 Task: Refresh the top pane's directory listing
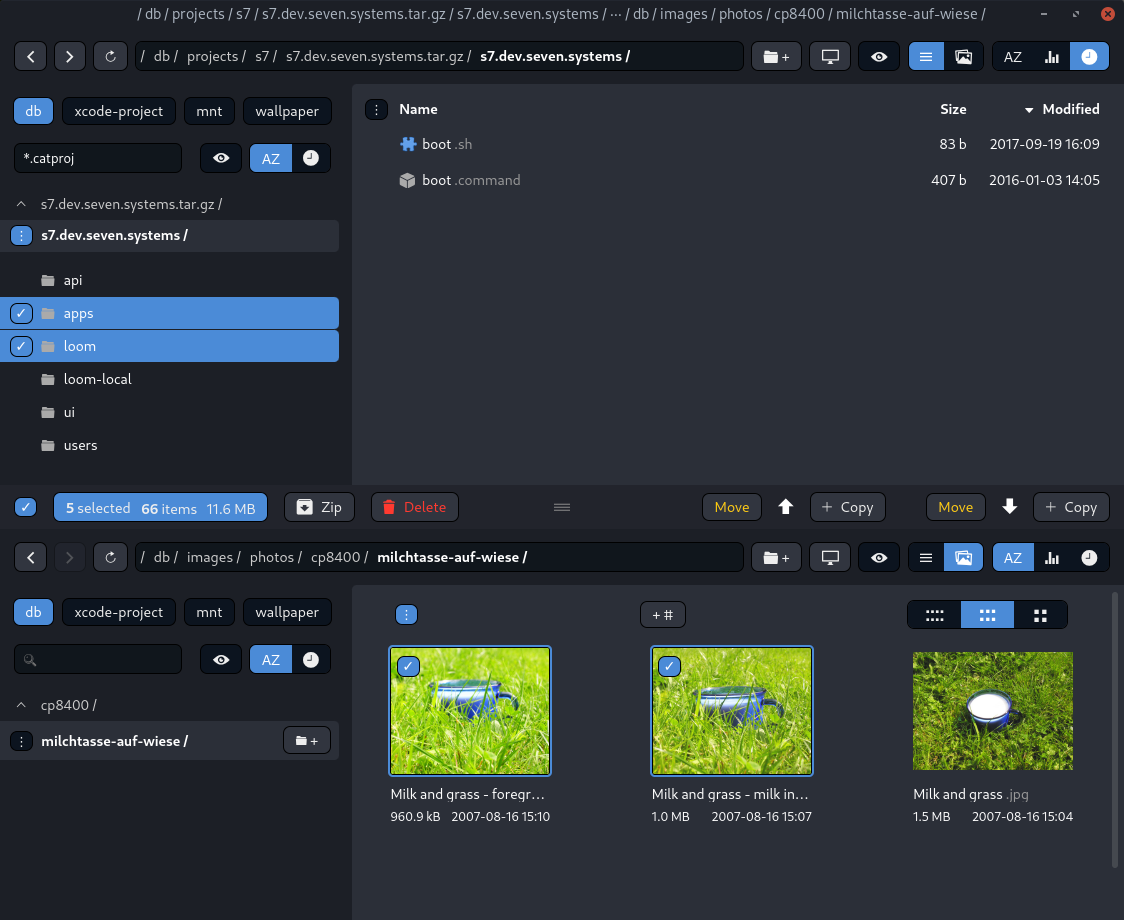(x=110, y=57)
